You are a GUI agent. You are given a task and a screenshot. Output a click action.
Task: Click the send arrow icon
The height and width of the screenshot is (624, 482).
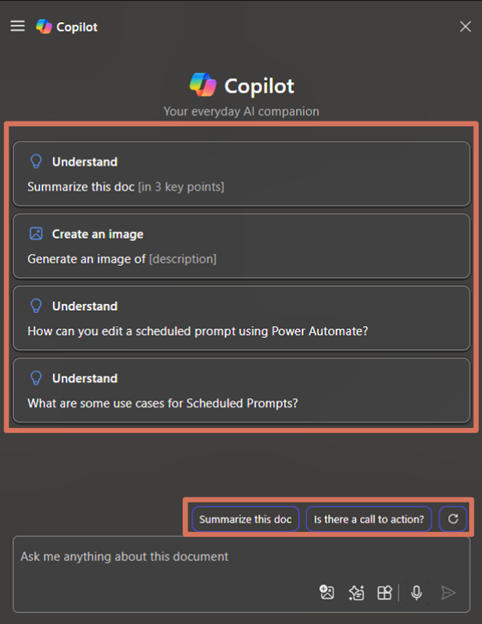coord(449,593)
